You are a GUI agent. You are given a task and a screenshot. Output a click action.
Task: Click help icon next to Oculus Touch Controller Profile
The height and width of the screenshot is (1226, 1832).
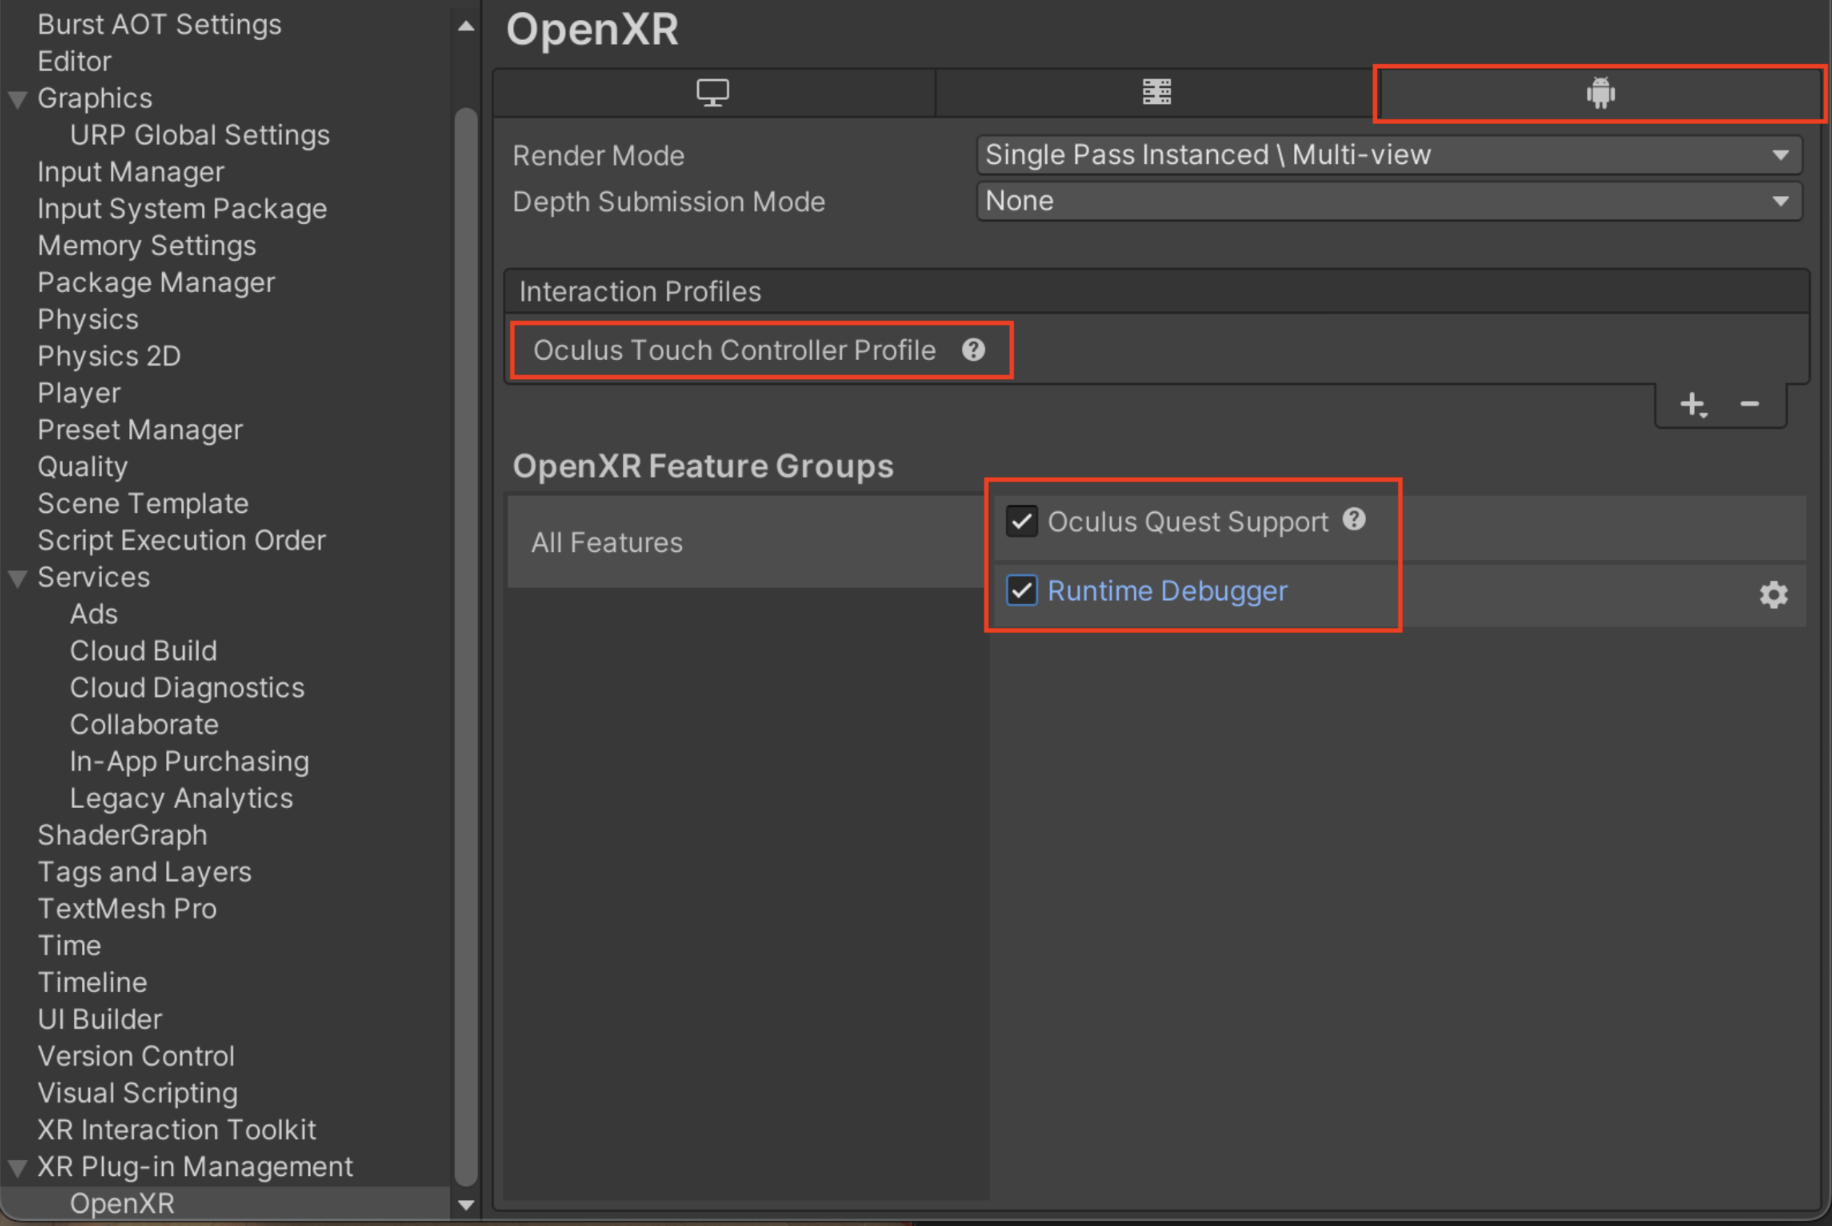coord(974,350)
